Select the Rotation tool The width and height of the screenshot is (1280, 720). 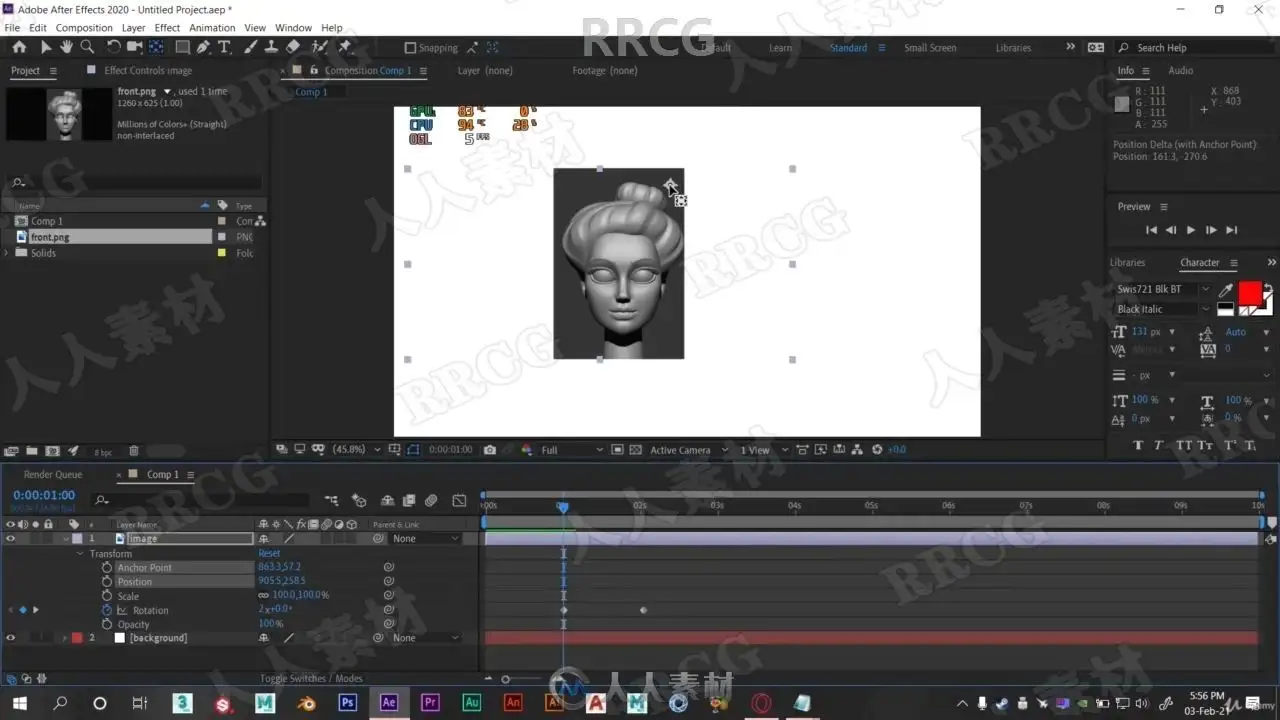coord(113,47)
